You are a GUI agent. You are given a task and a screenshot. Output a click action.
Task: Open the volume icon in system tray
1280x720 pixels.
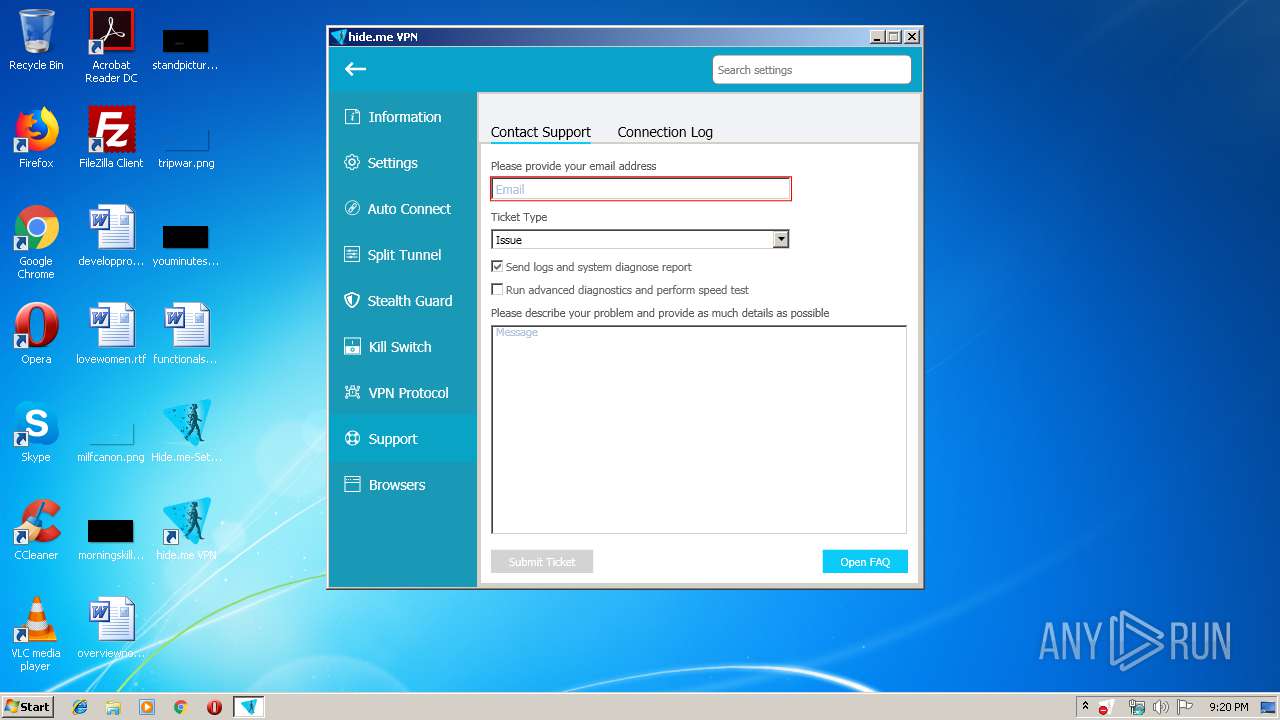(1160, 707)
